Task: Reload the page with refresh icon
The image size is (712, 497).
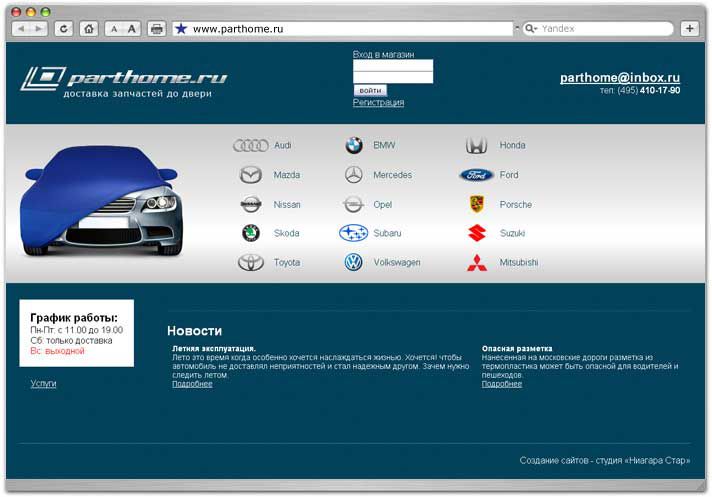Action: tap(64, 29)
